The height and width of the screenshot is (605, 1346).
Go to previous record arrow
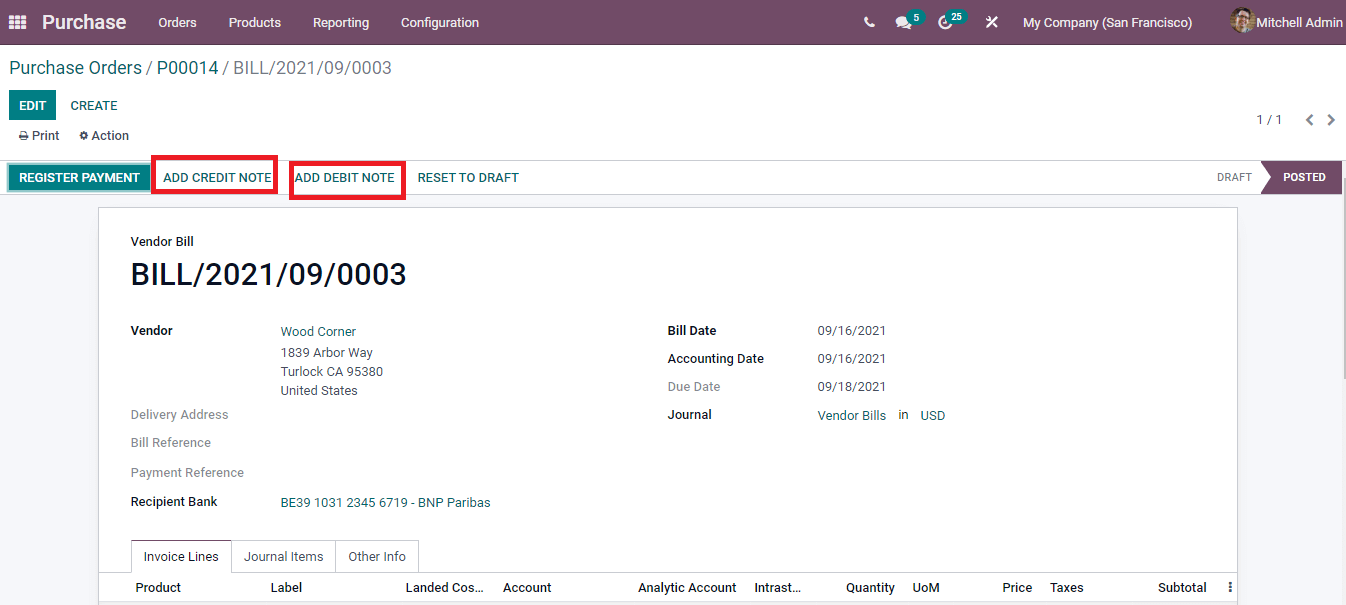point(1309,120)
